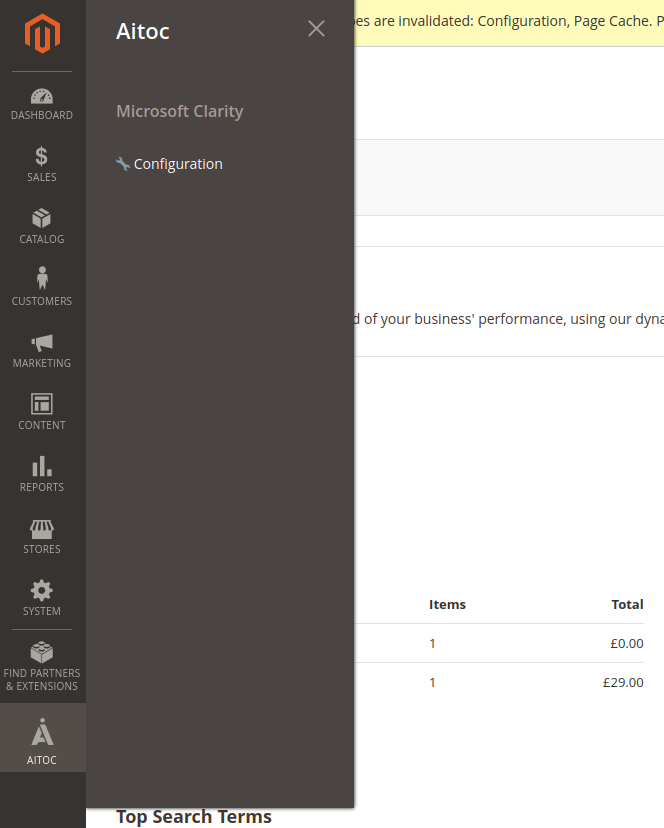Image resolution: width=664 pixels, height=828 pixels.
Task: Click the £0.00 total cell
Action: click(626, 643)
